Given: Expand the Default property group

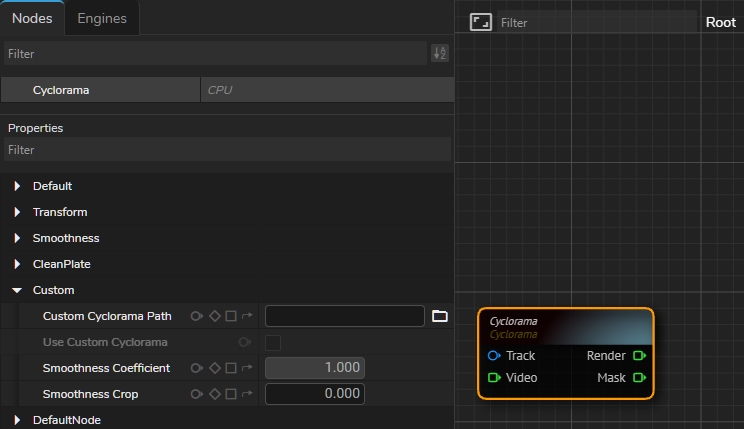Looking at the screenshot, I should [17, 186].
